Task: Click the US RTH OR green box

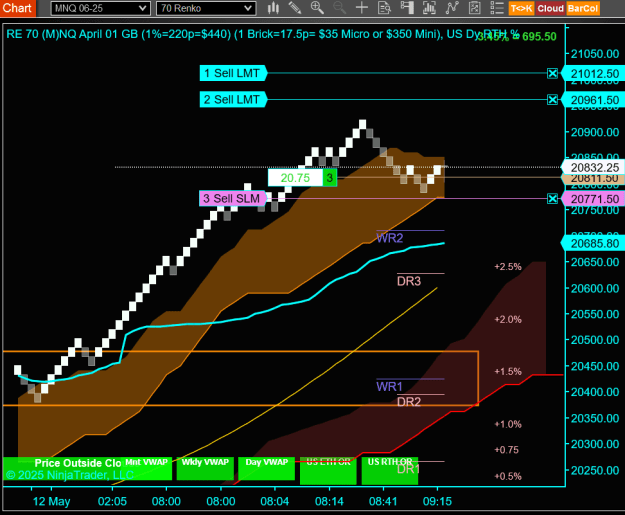Action: point(389,470)
